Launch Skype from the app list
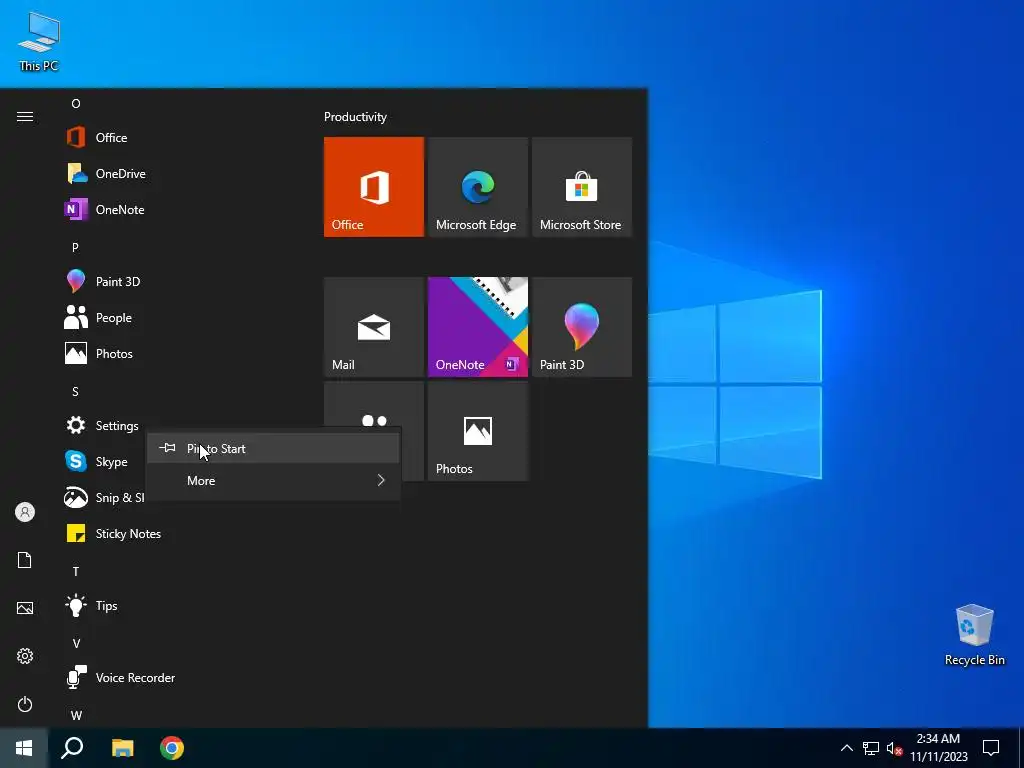Image resolution: width=1024 pixels, height=768 pixels. [102, 462]
